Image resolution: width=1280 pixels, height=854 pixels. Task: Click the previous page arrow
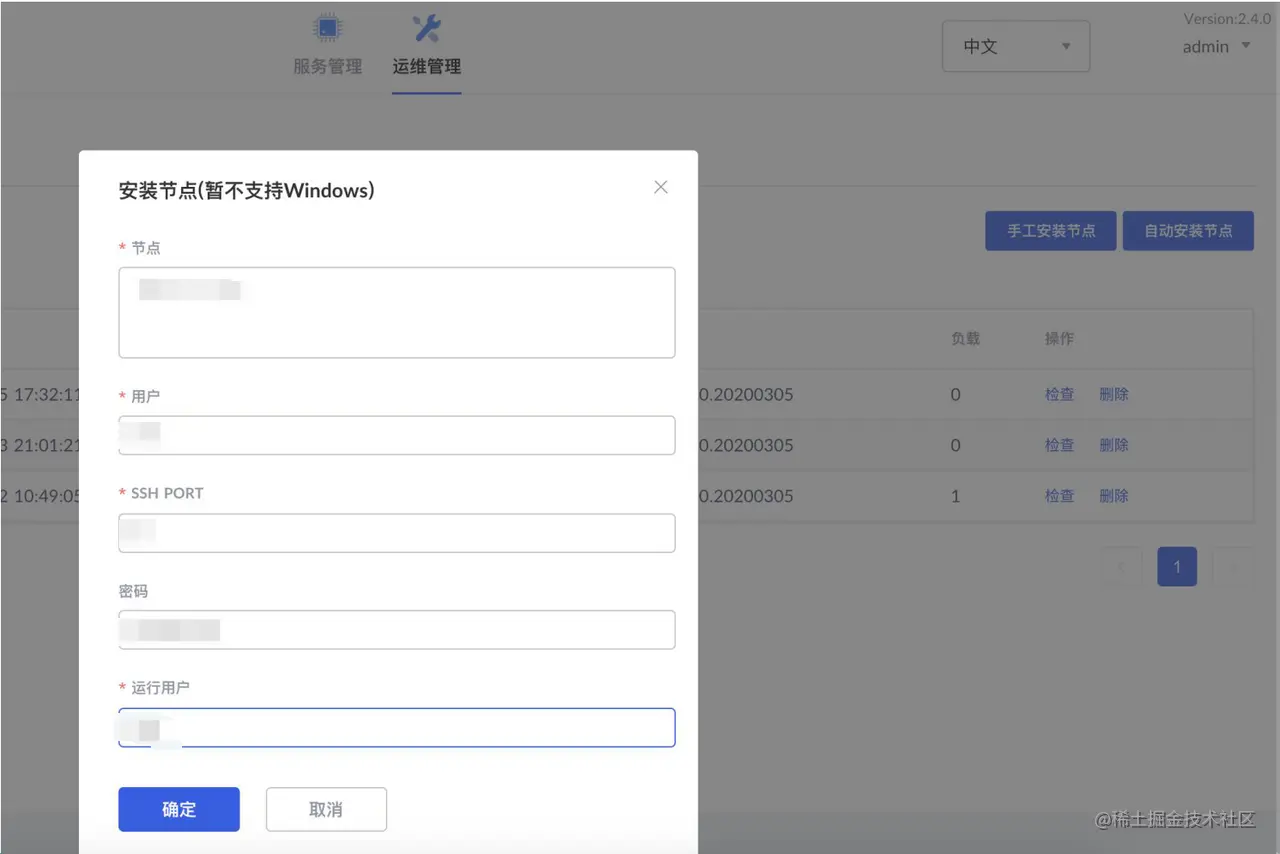1122,567
